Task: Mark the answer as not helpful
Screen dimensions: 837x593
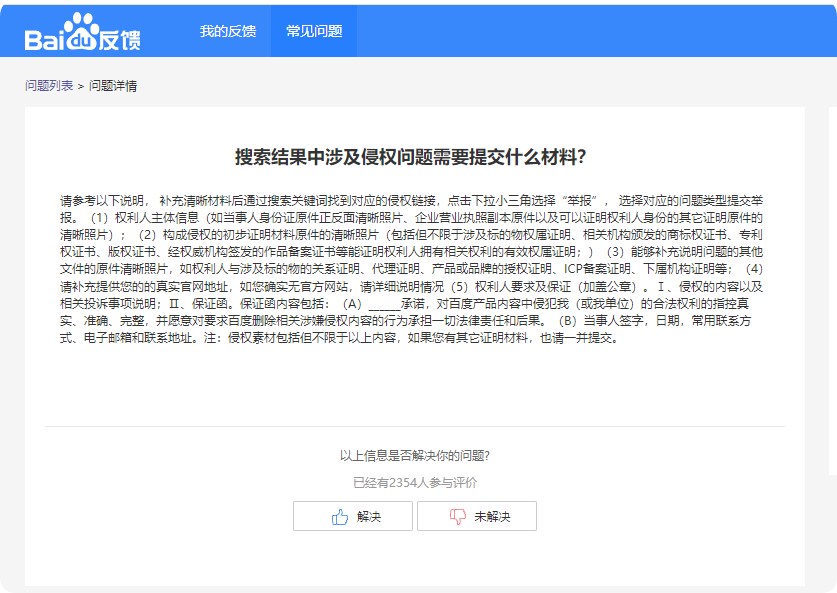Action: click(x=478, y=516)
